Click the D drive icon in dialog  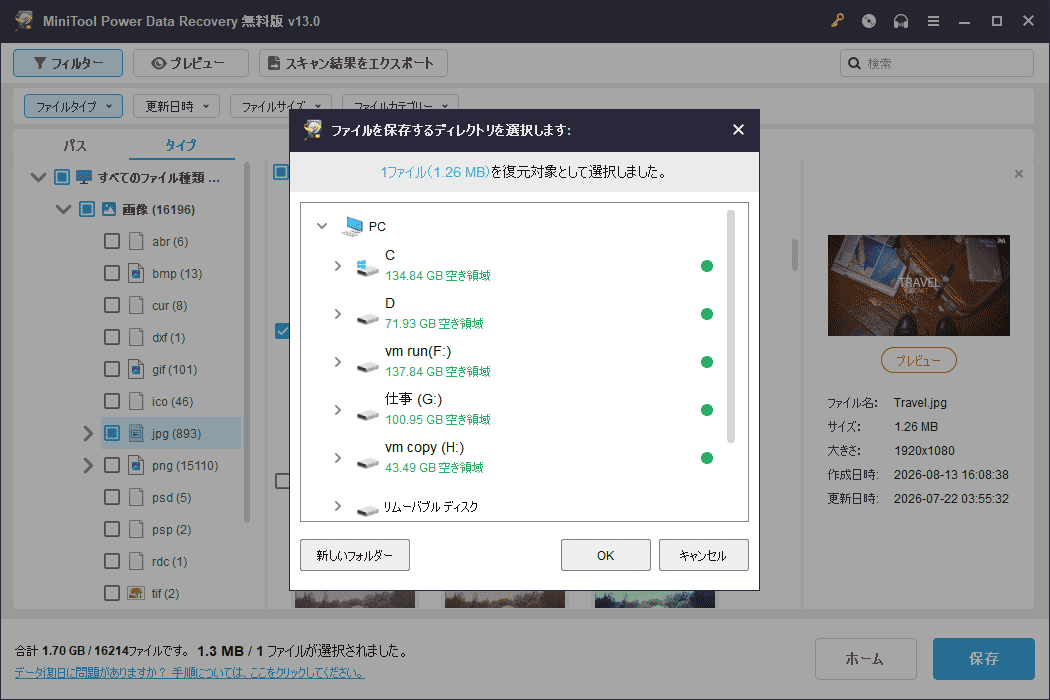tap(367, 318)
